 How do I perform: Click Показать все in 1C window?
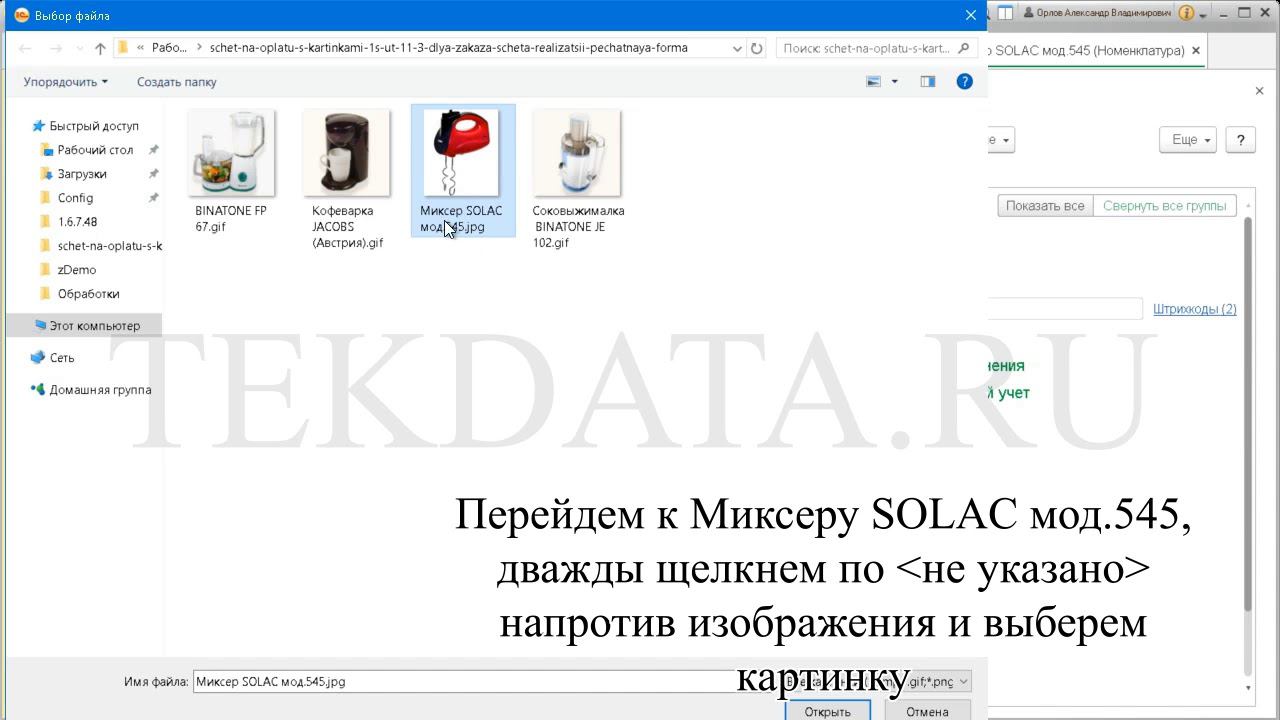[x=1044, y=206]
